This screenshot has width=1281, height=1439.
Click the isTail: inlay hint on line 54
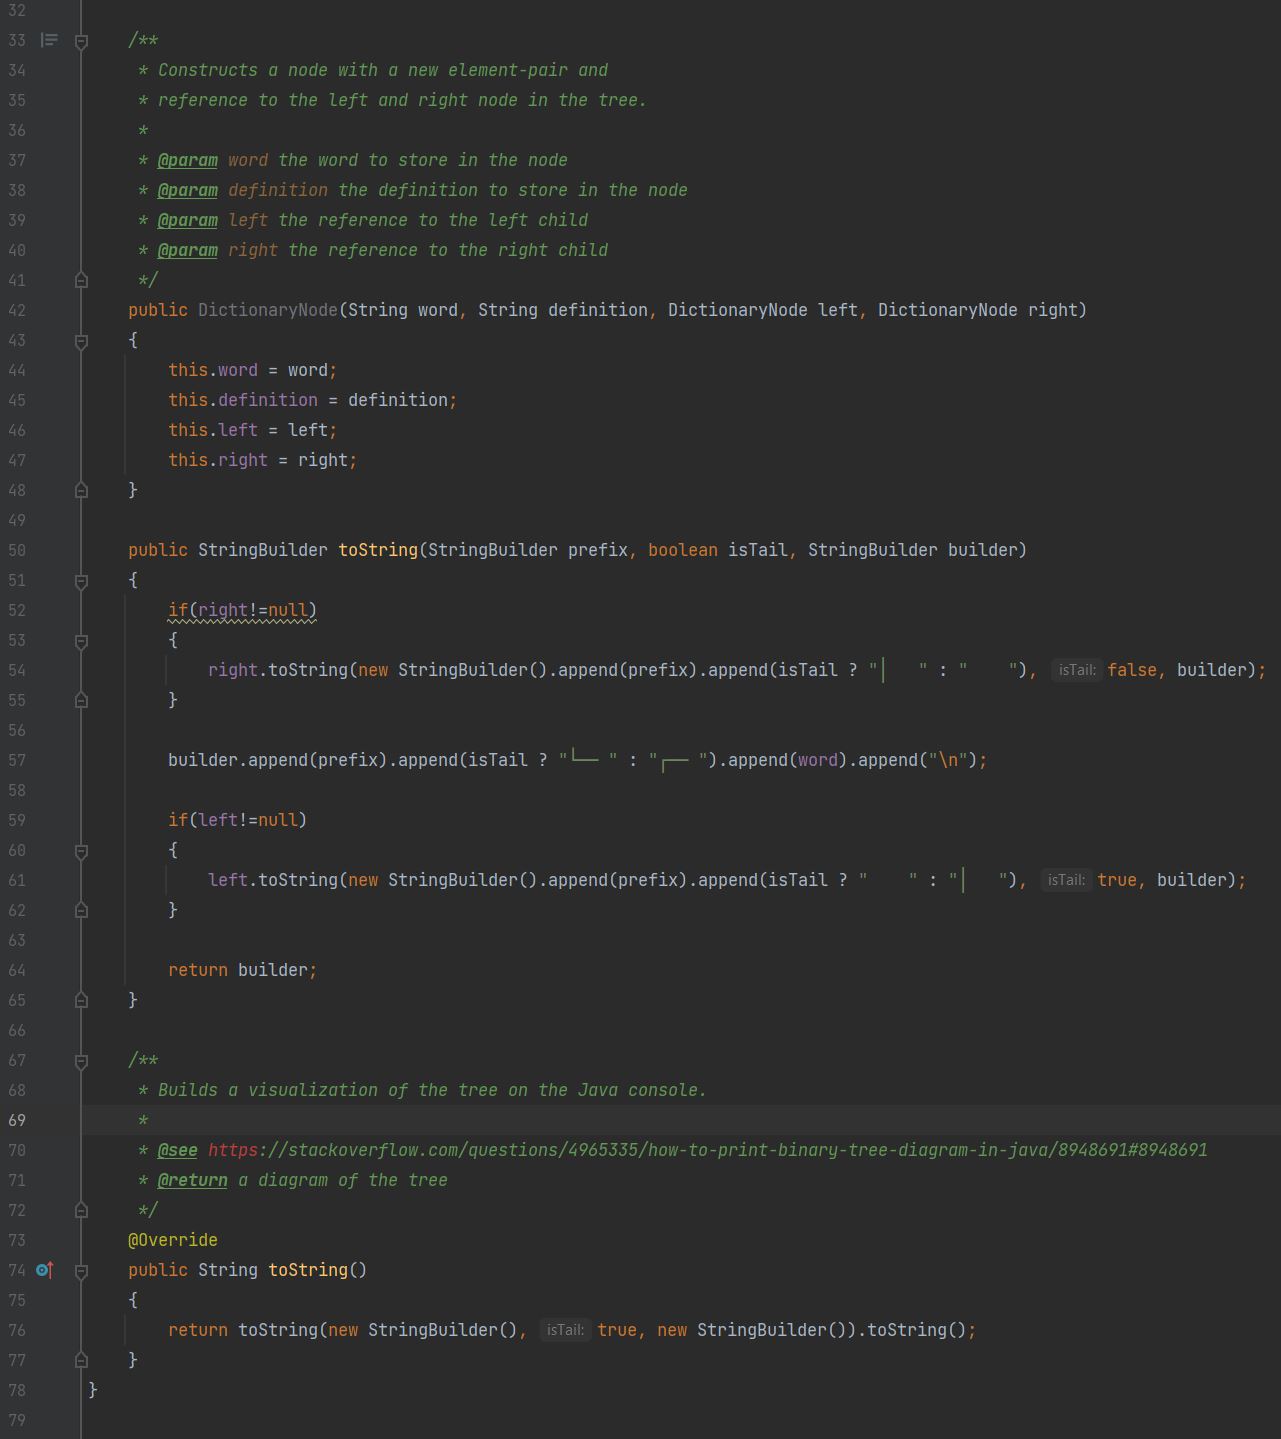pos(1076,670)
